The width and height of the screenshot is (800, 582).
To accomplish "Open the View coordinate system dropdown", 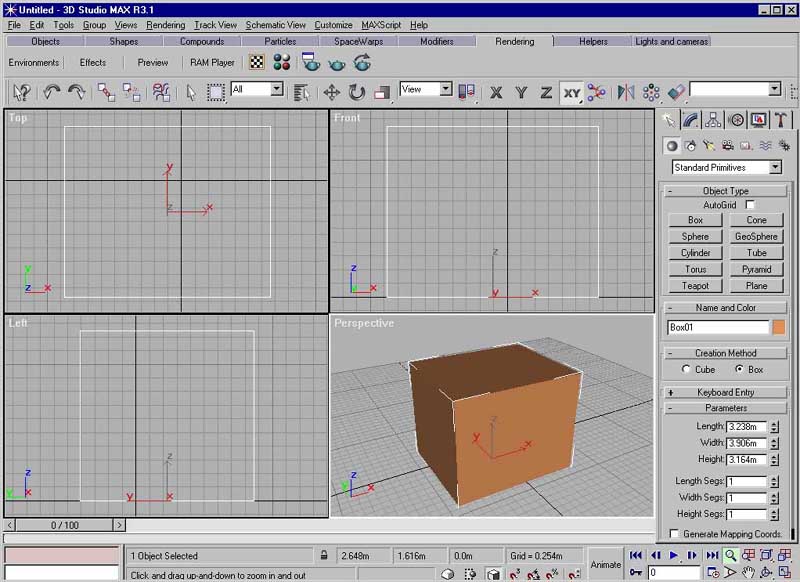I will point(426,89).
